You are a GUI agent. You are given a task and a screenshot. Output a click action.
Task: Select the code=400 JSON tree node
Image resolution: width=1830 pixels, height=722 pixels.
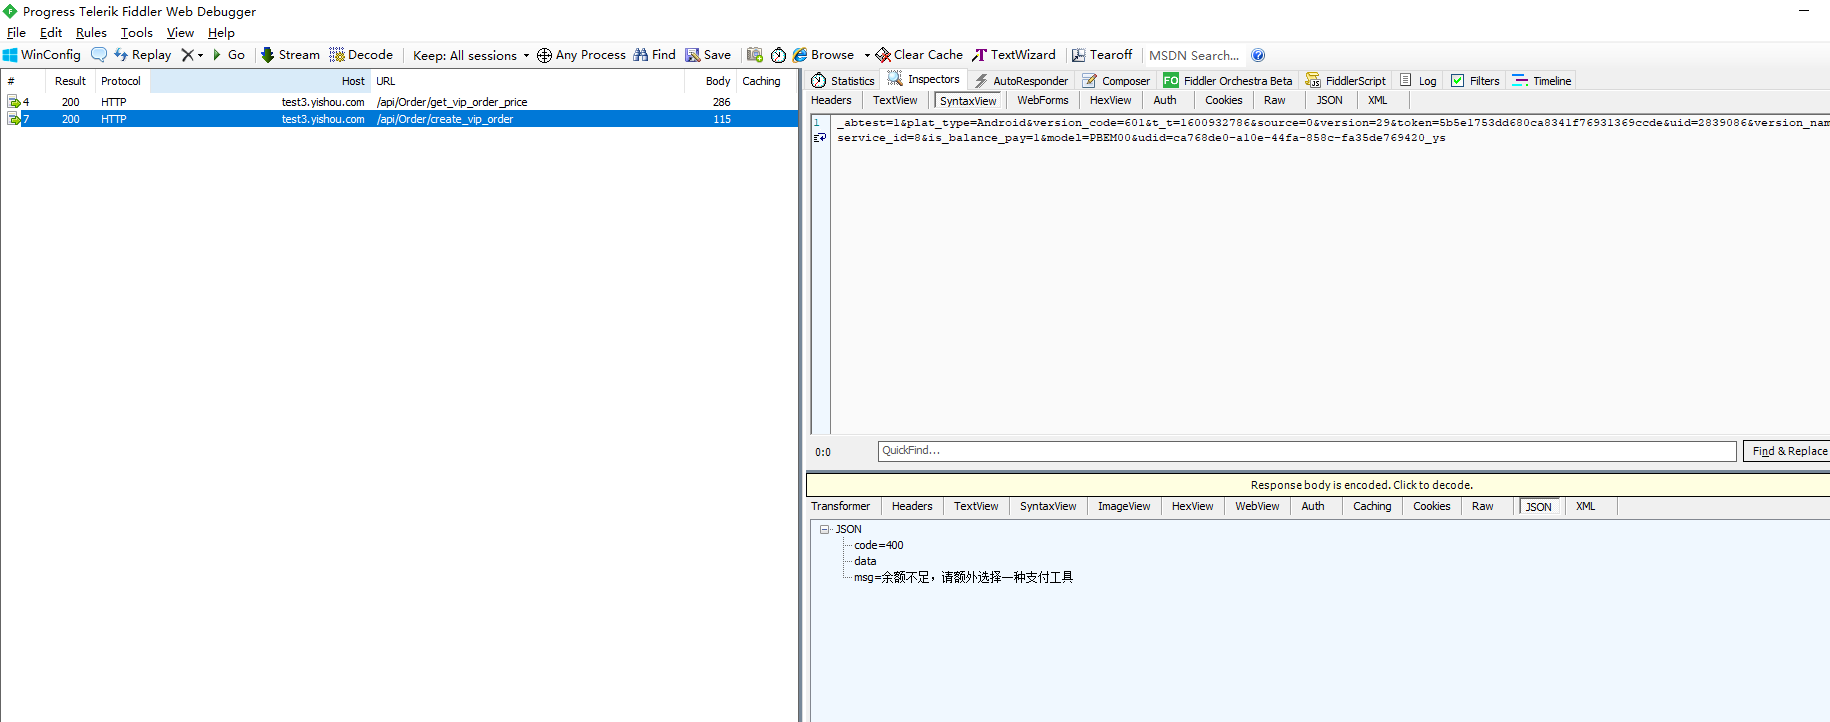coord(878,545)
